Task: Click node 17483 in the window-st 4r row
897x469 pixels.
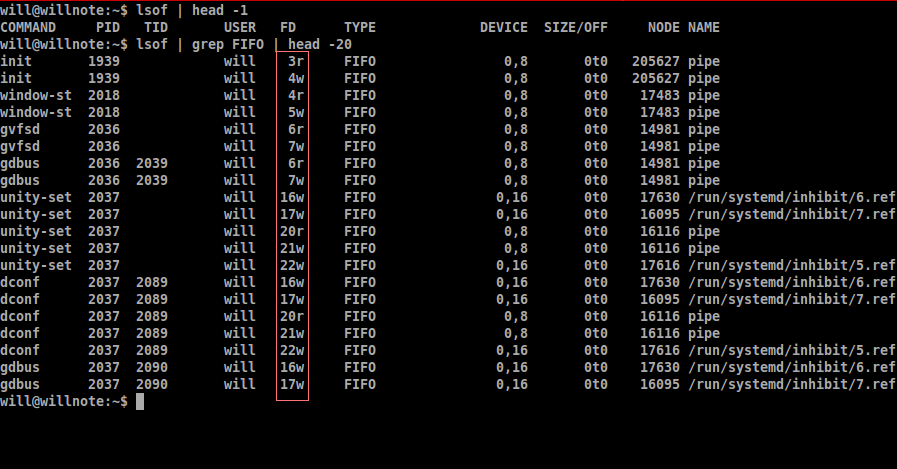Action: point(660,96)
